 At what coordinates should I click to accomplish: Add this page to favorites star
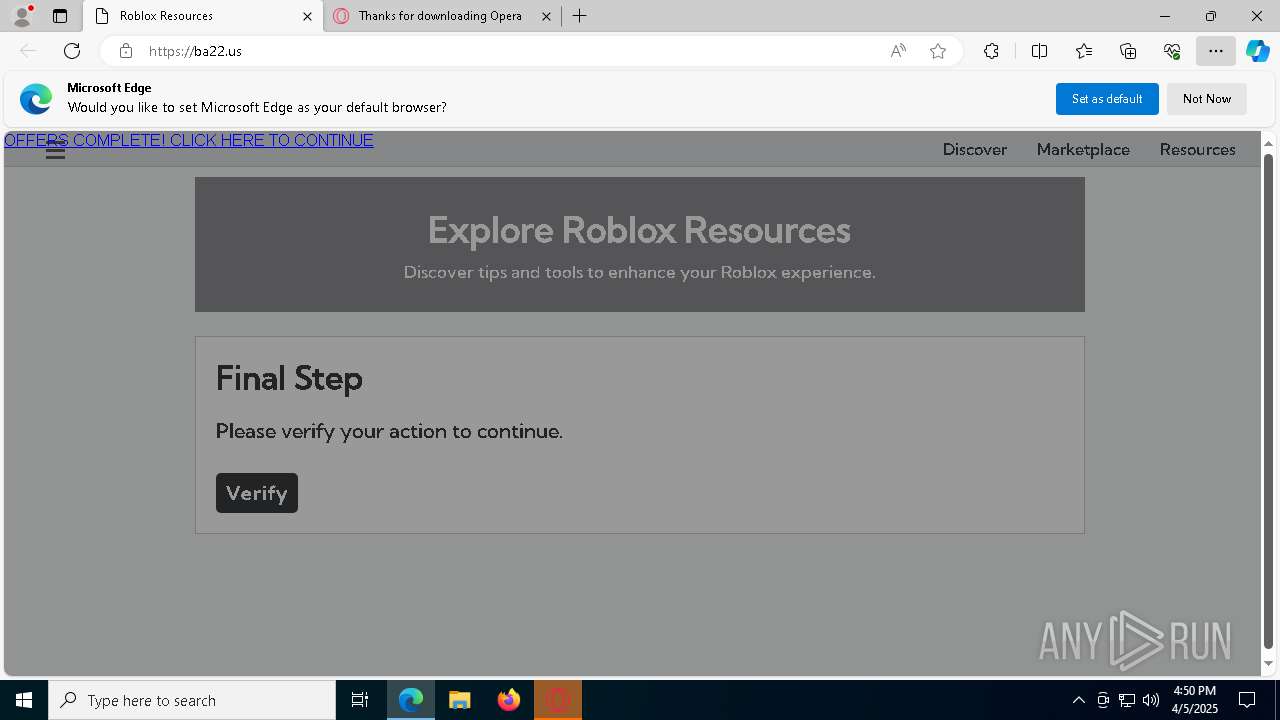[x=938, y=51]
